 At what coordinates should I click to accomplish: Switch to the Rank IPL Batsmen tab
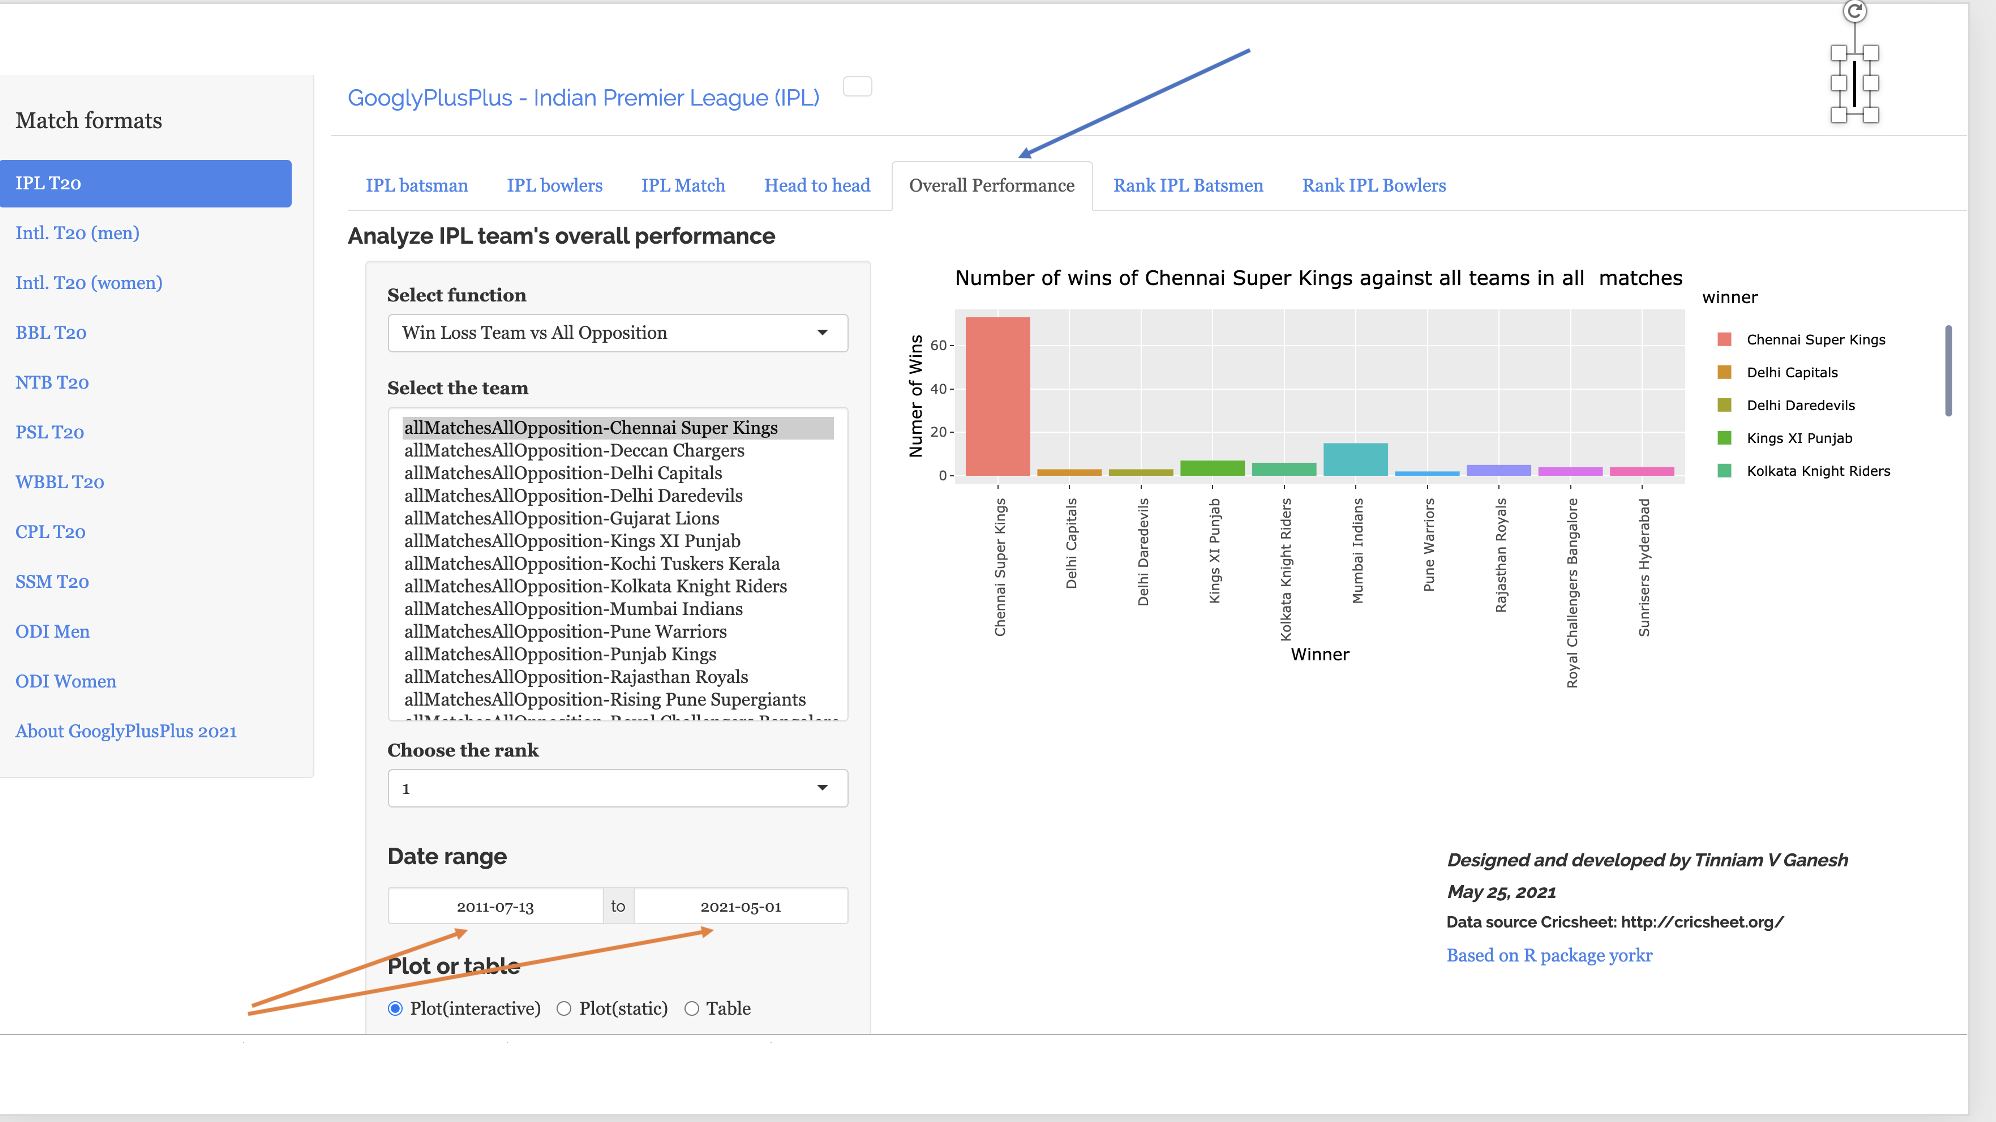click(1188, 186)
